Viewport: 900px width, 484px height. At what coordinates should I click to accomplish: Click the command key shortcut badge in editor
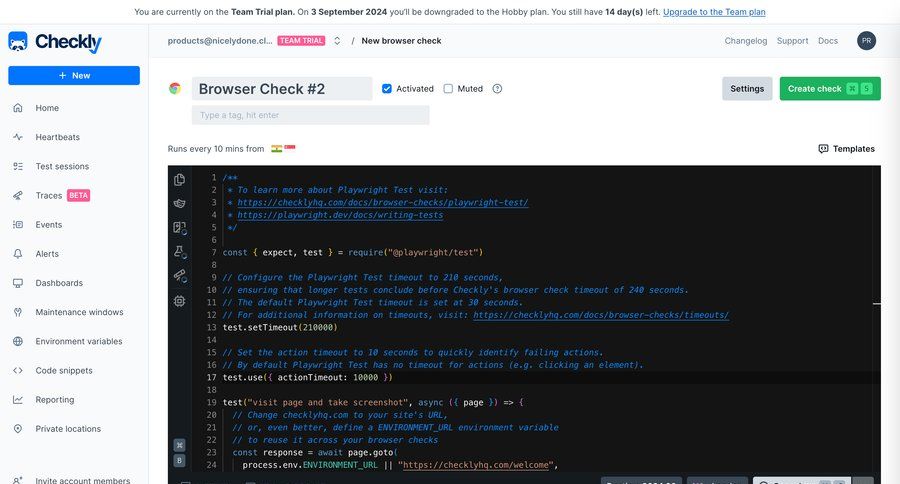coord(180,445)
